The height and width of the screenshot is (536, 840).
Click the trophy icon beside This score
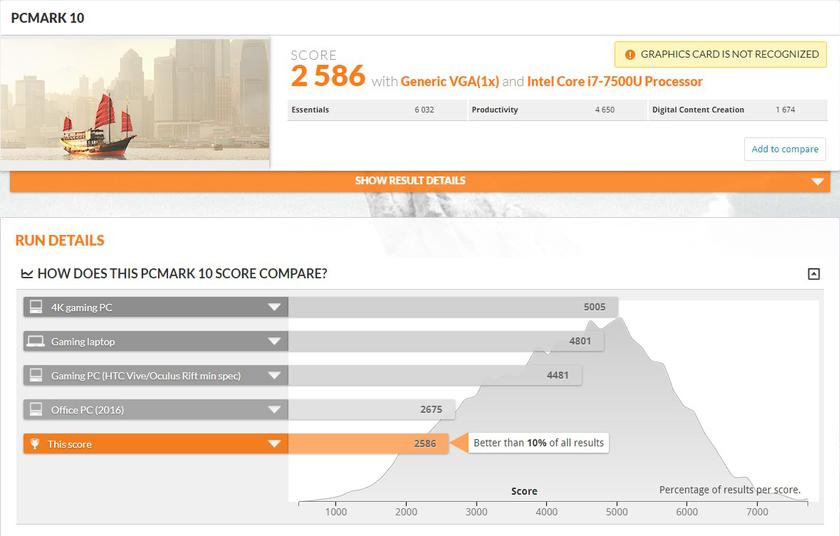(35, 443)
